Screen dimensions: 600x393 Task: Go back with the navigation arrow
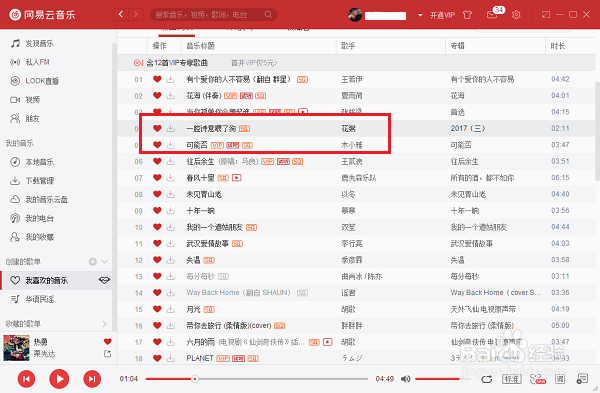[x=121, y=15]
